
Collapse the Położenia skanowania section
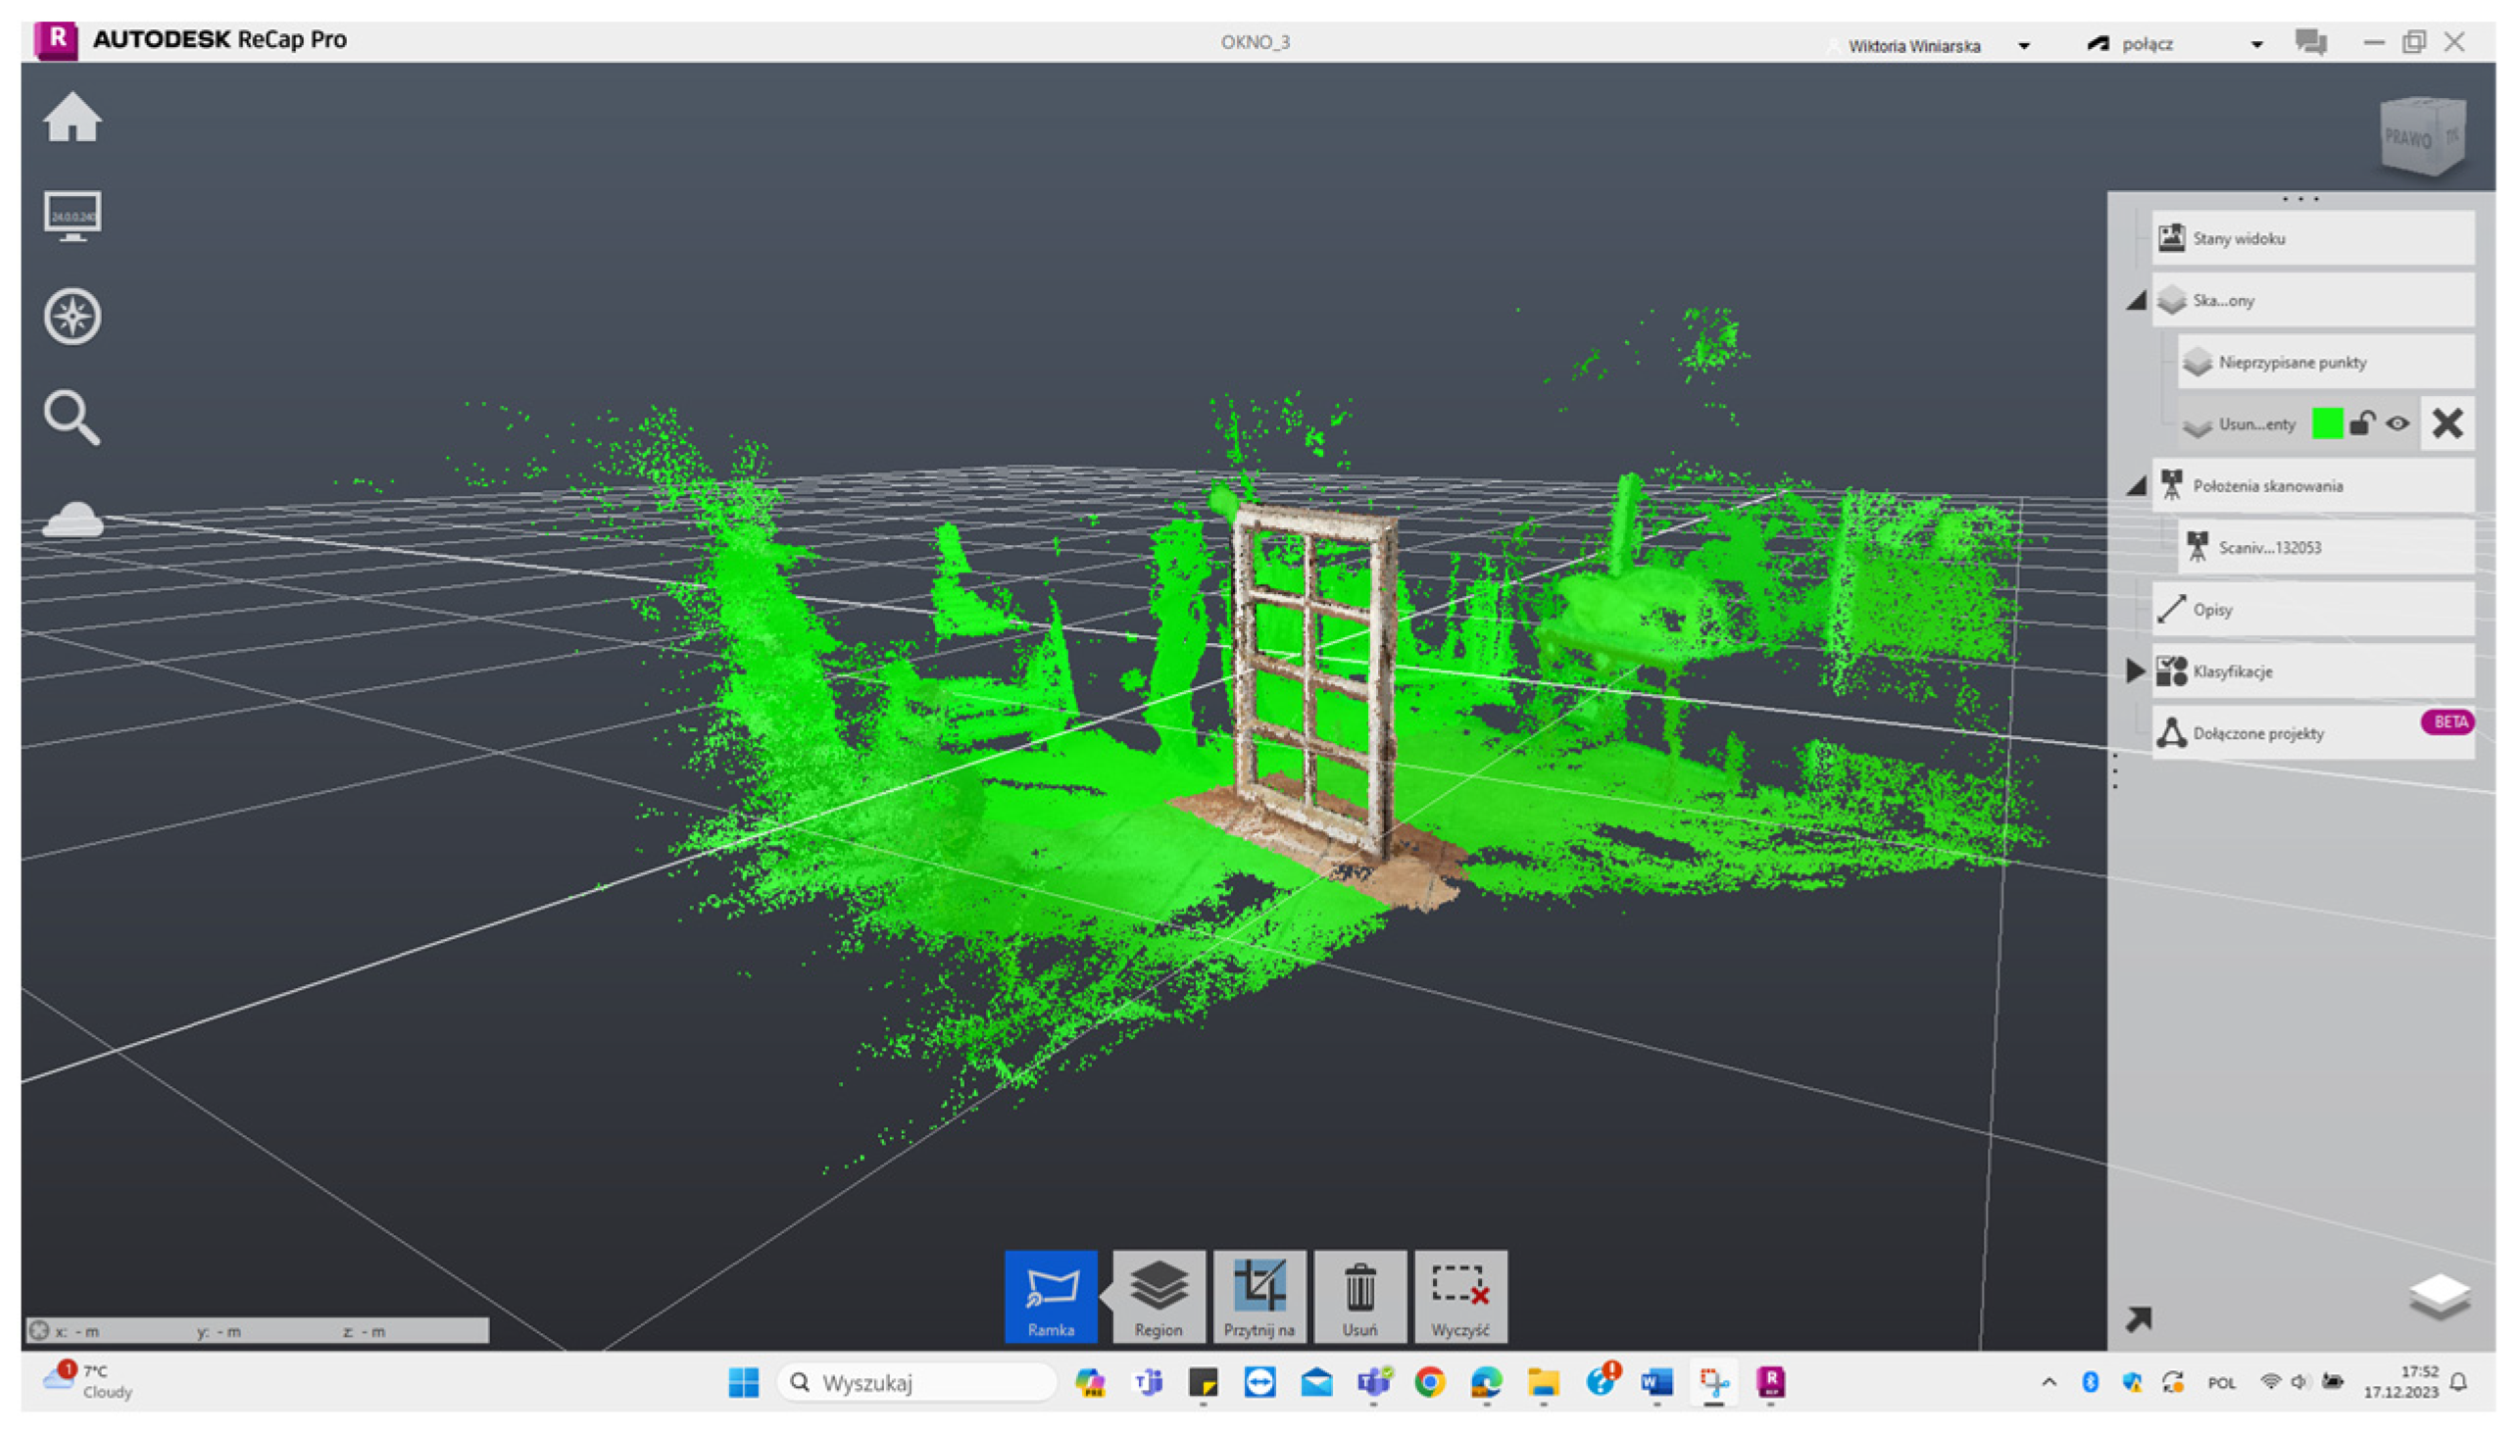click(x=2136, y=487)
